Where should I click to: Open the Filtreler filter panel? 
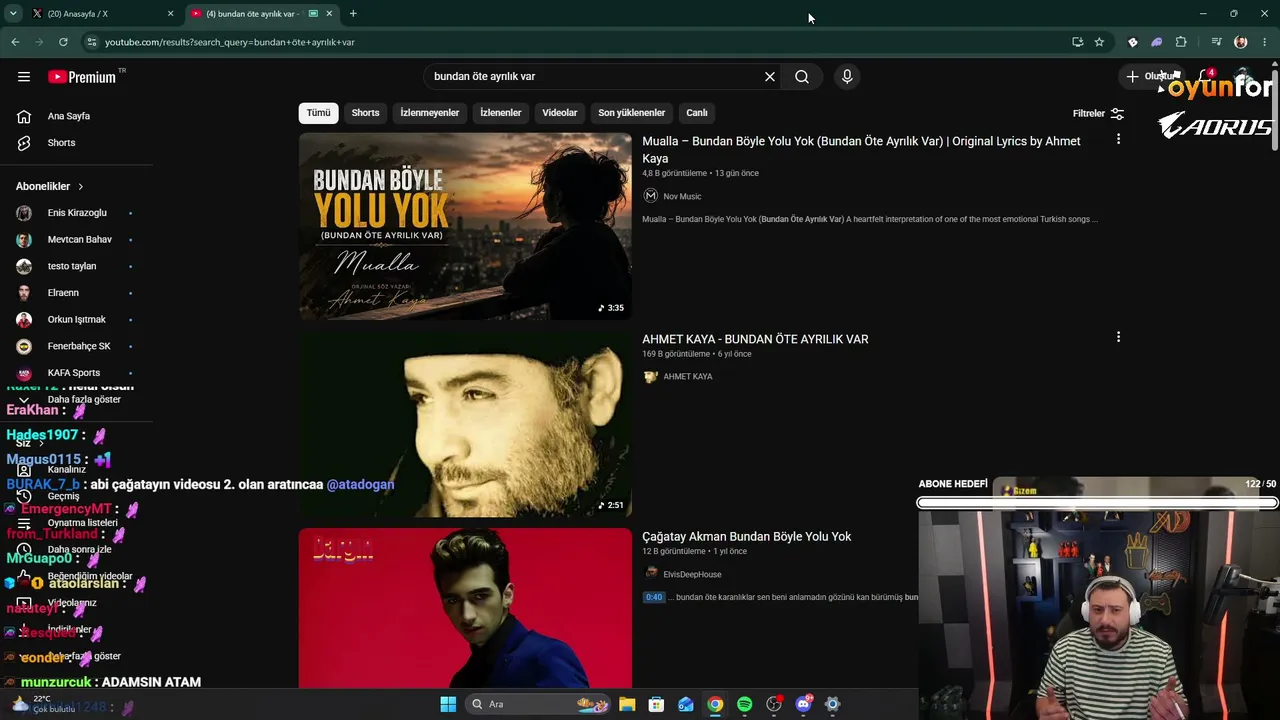tap(1098, 114)
